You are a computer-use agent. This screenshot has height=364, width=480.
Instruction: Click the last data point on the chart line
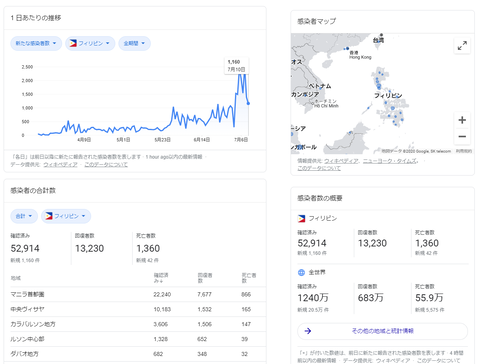[248, 103]
